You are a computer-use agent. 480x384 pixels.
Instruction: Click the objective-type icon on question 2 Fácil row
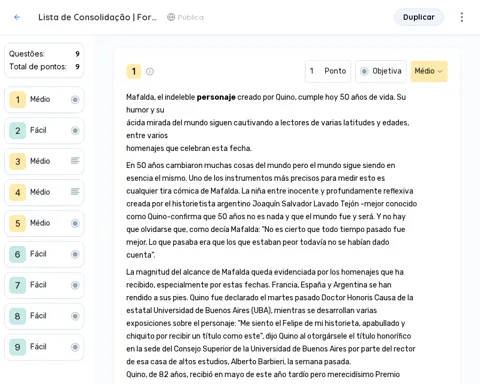(x=75, y=130)
